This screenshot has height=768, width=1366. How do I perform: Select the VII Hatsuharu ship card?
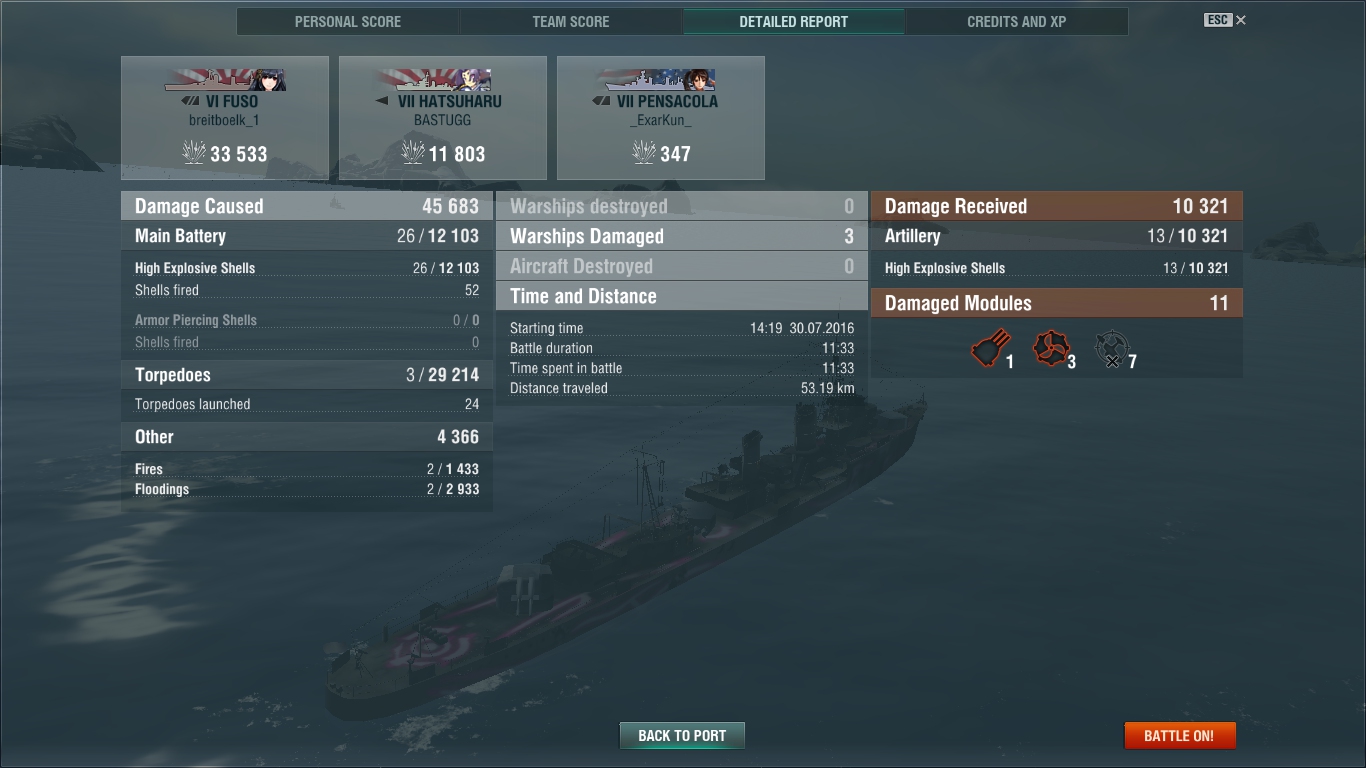(x=443, y=118)
